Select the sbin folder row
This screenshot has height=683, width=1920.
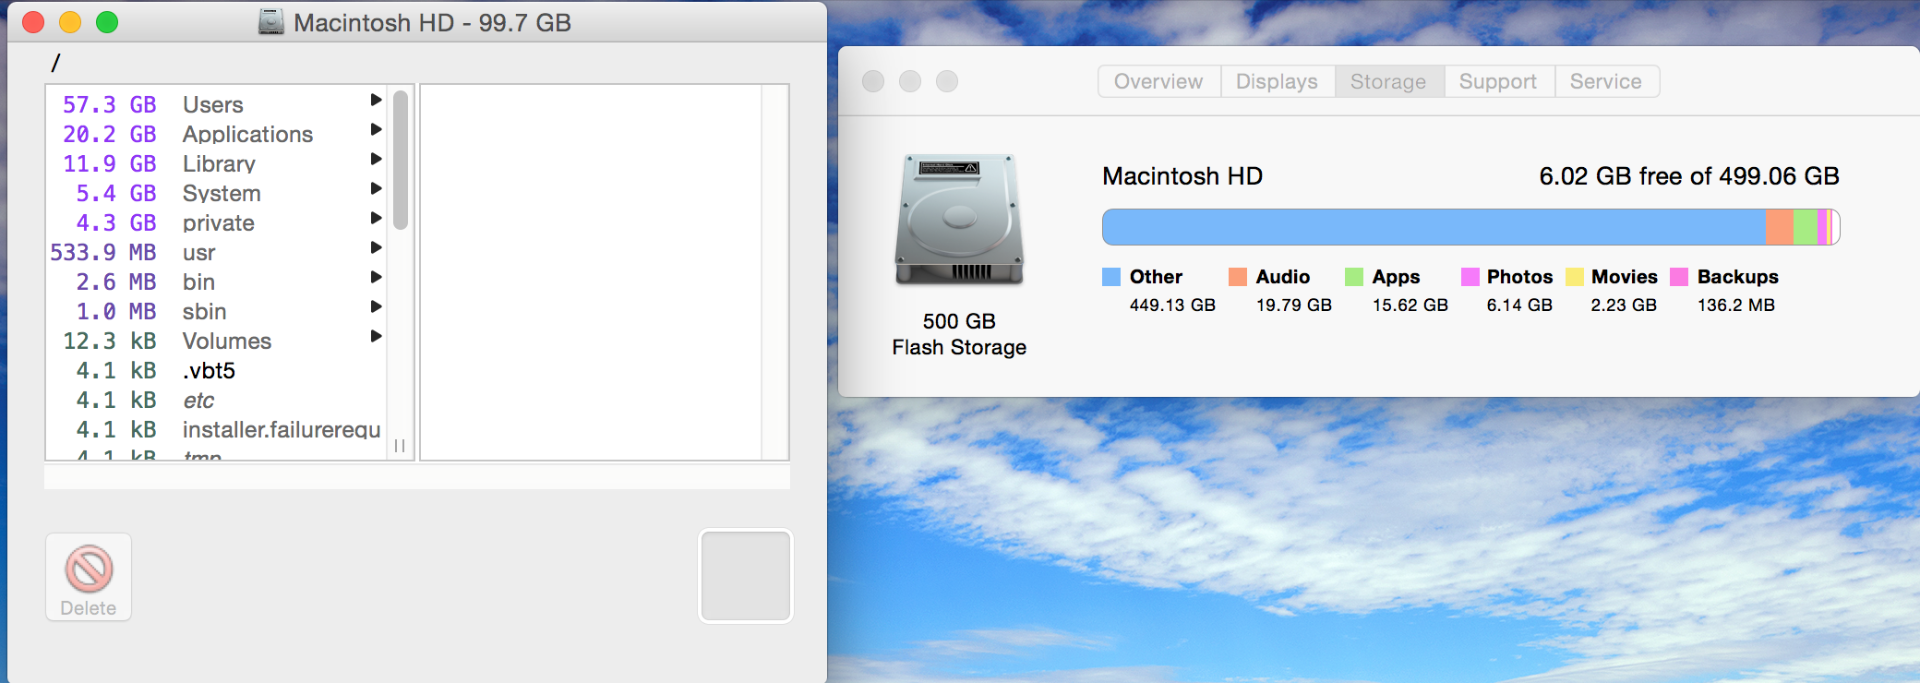coord(216,311)
